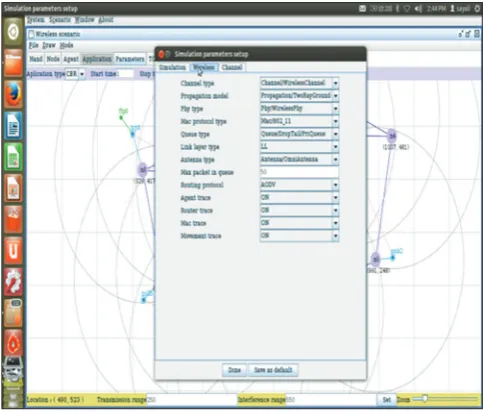Open the Files manager in the dock
Screen dimensions: 483x413
click(13, 62)
